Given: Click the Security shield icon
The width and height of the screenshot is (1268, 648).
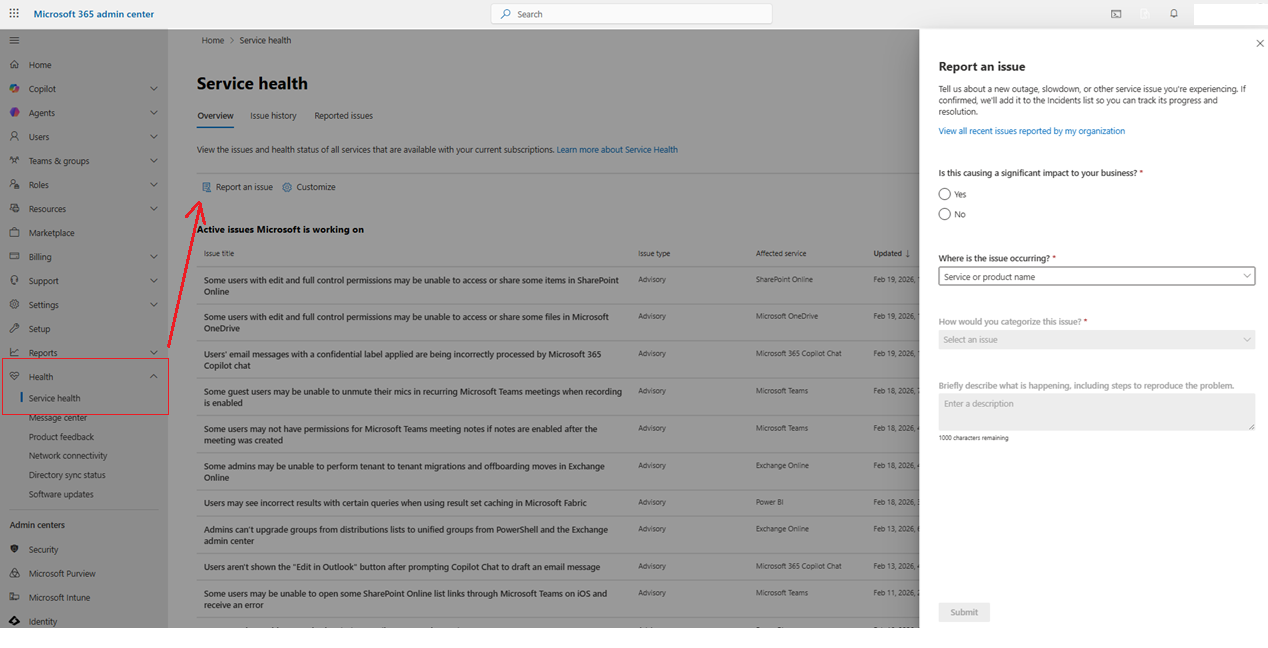Looking at the screenshot, I should coord(14,549).
